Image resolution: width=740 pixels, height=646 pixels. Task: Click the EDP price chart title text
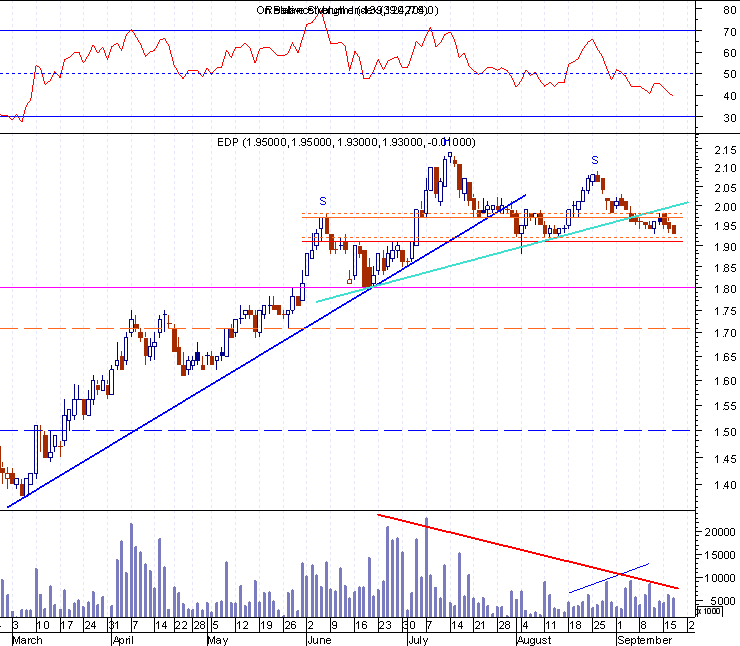[346, 142]
